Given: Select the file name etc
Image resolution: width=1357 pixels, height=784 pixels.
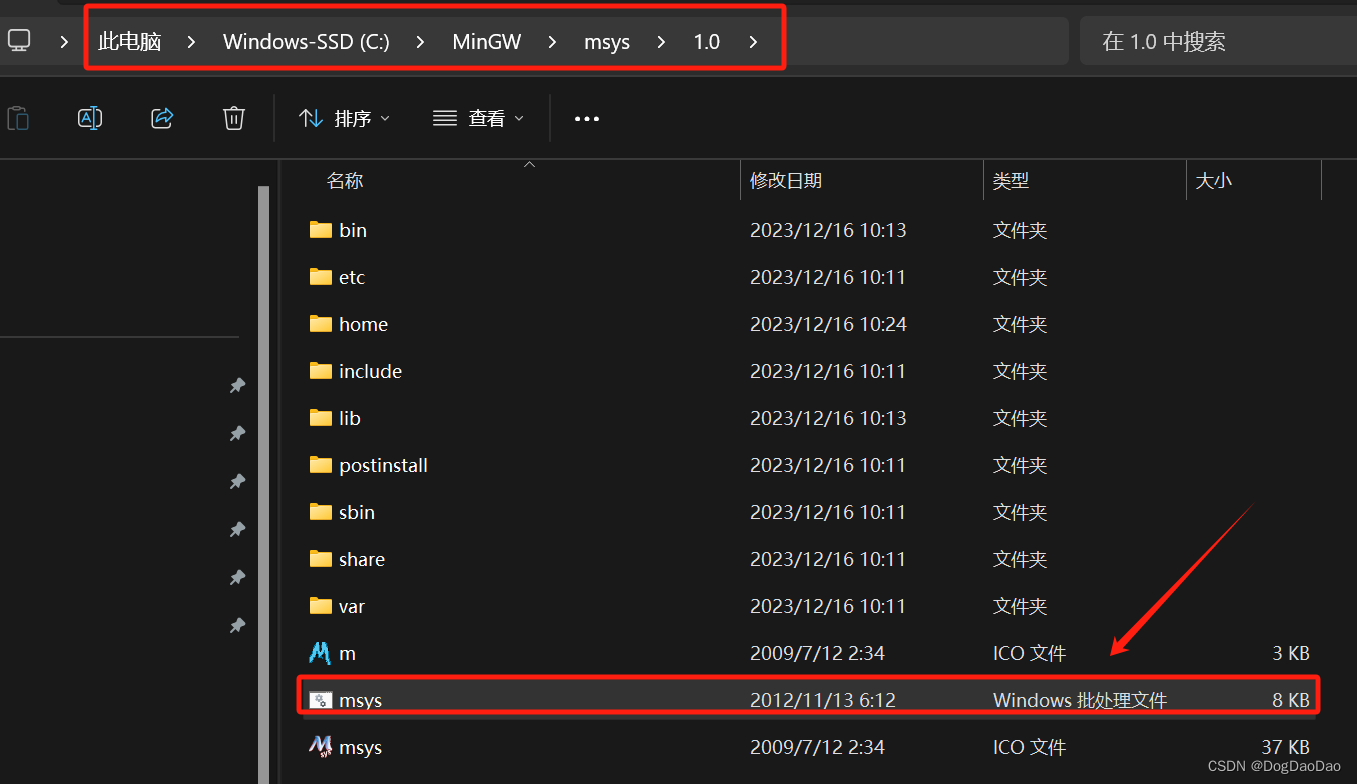Looking at the screenshot, I should pyautogui.click(x=352, y=277).
